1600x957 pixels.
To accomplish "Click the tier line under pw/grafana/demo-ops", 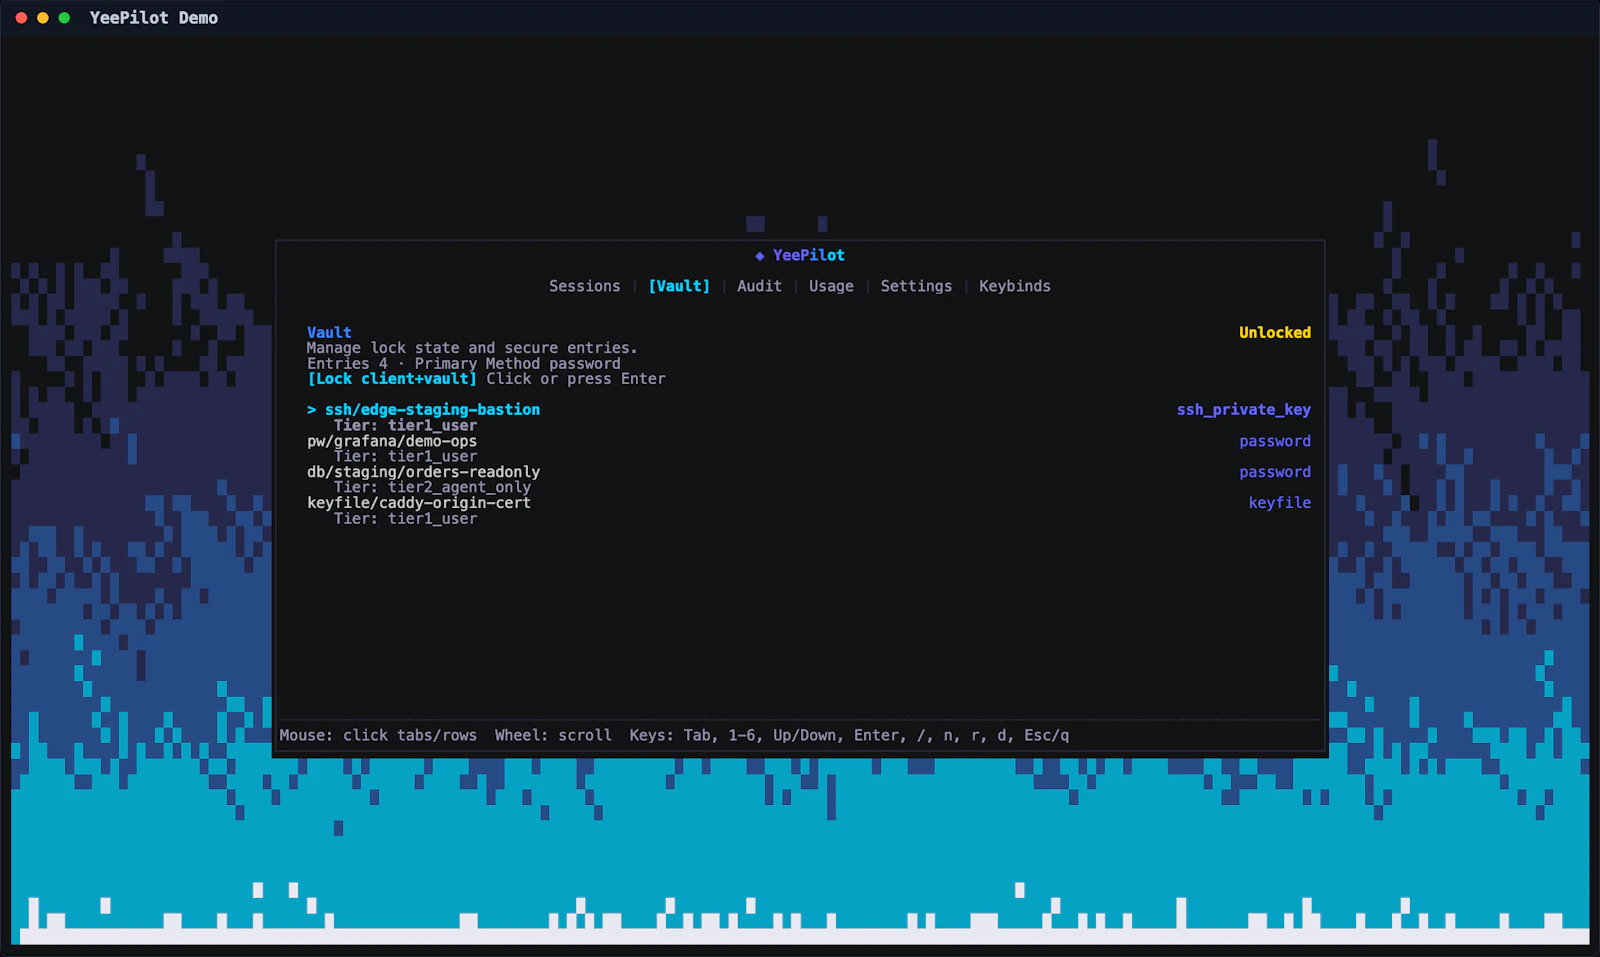I will coord(405,456).
